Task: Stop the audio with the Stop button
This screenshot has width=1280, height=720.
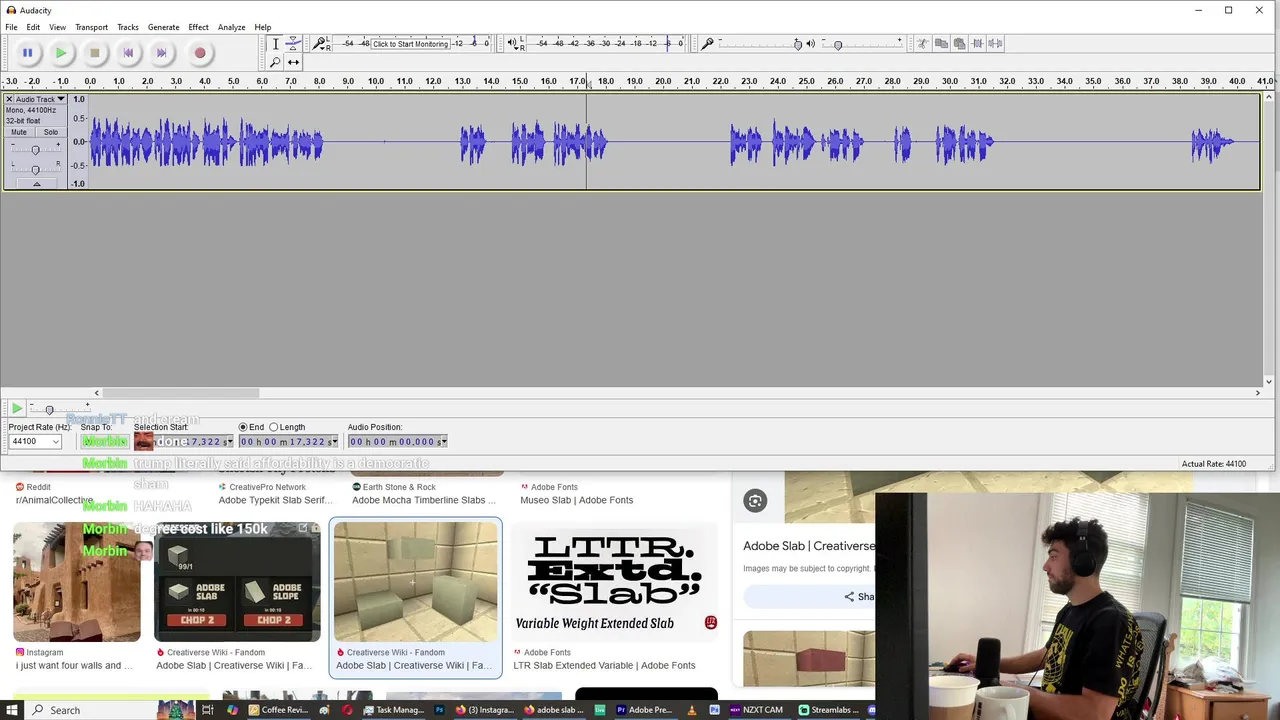Action: point(94,53)
